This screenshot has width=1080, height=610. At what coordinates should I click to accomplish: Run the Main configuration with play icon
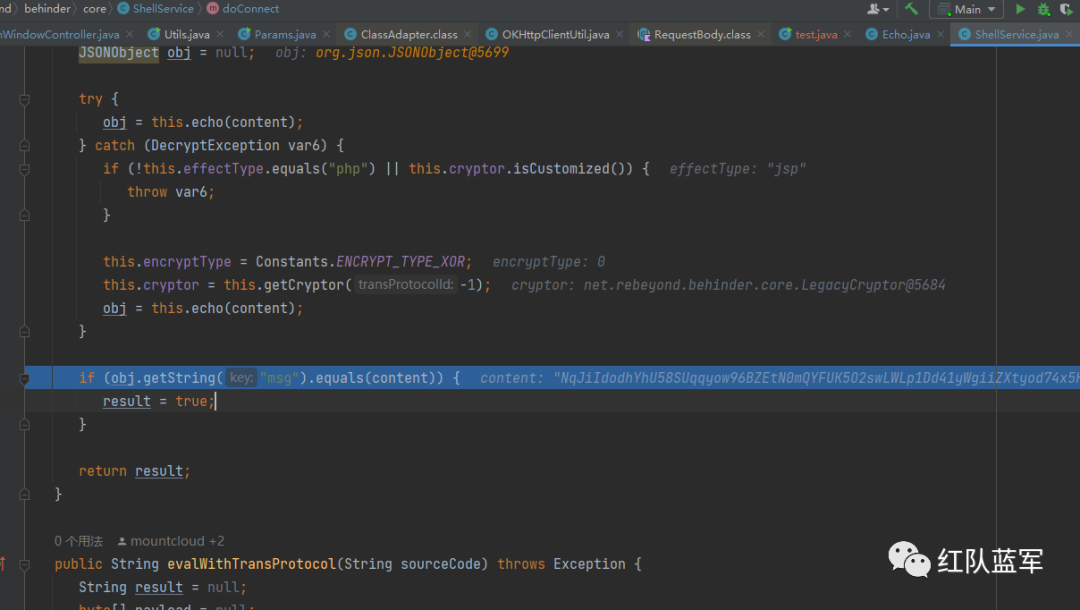(1020, 9)
